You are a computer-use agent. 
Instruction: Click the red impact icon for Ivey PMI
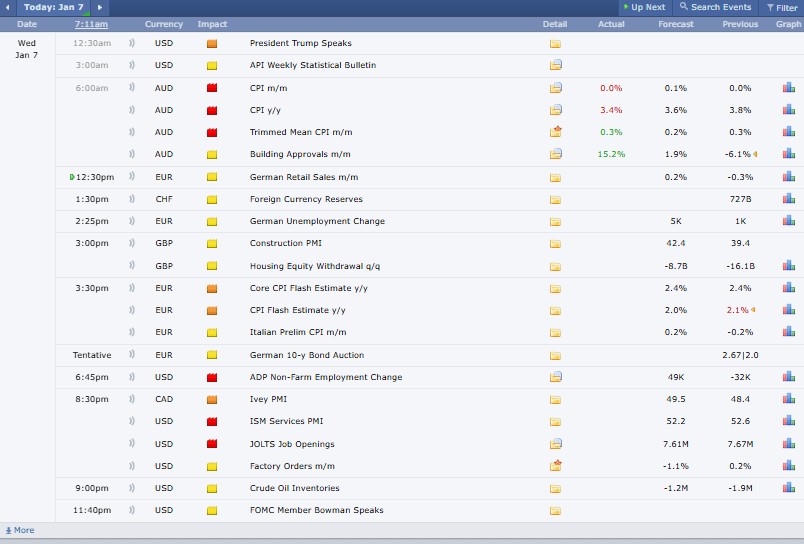click(212, 399)
